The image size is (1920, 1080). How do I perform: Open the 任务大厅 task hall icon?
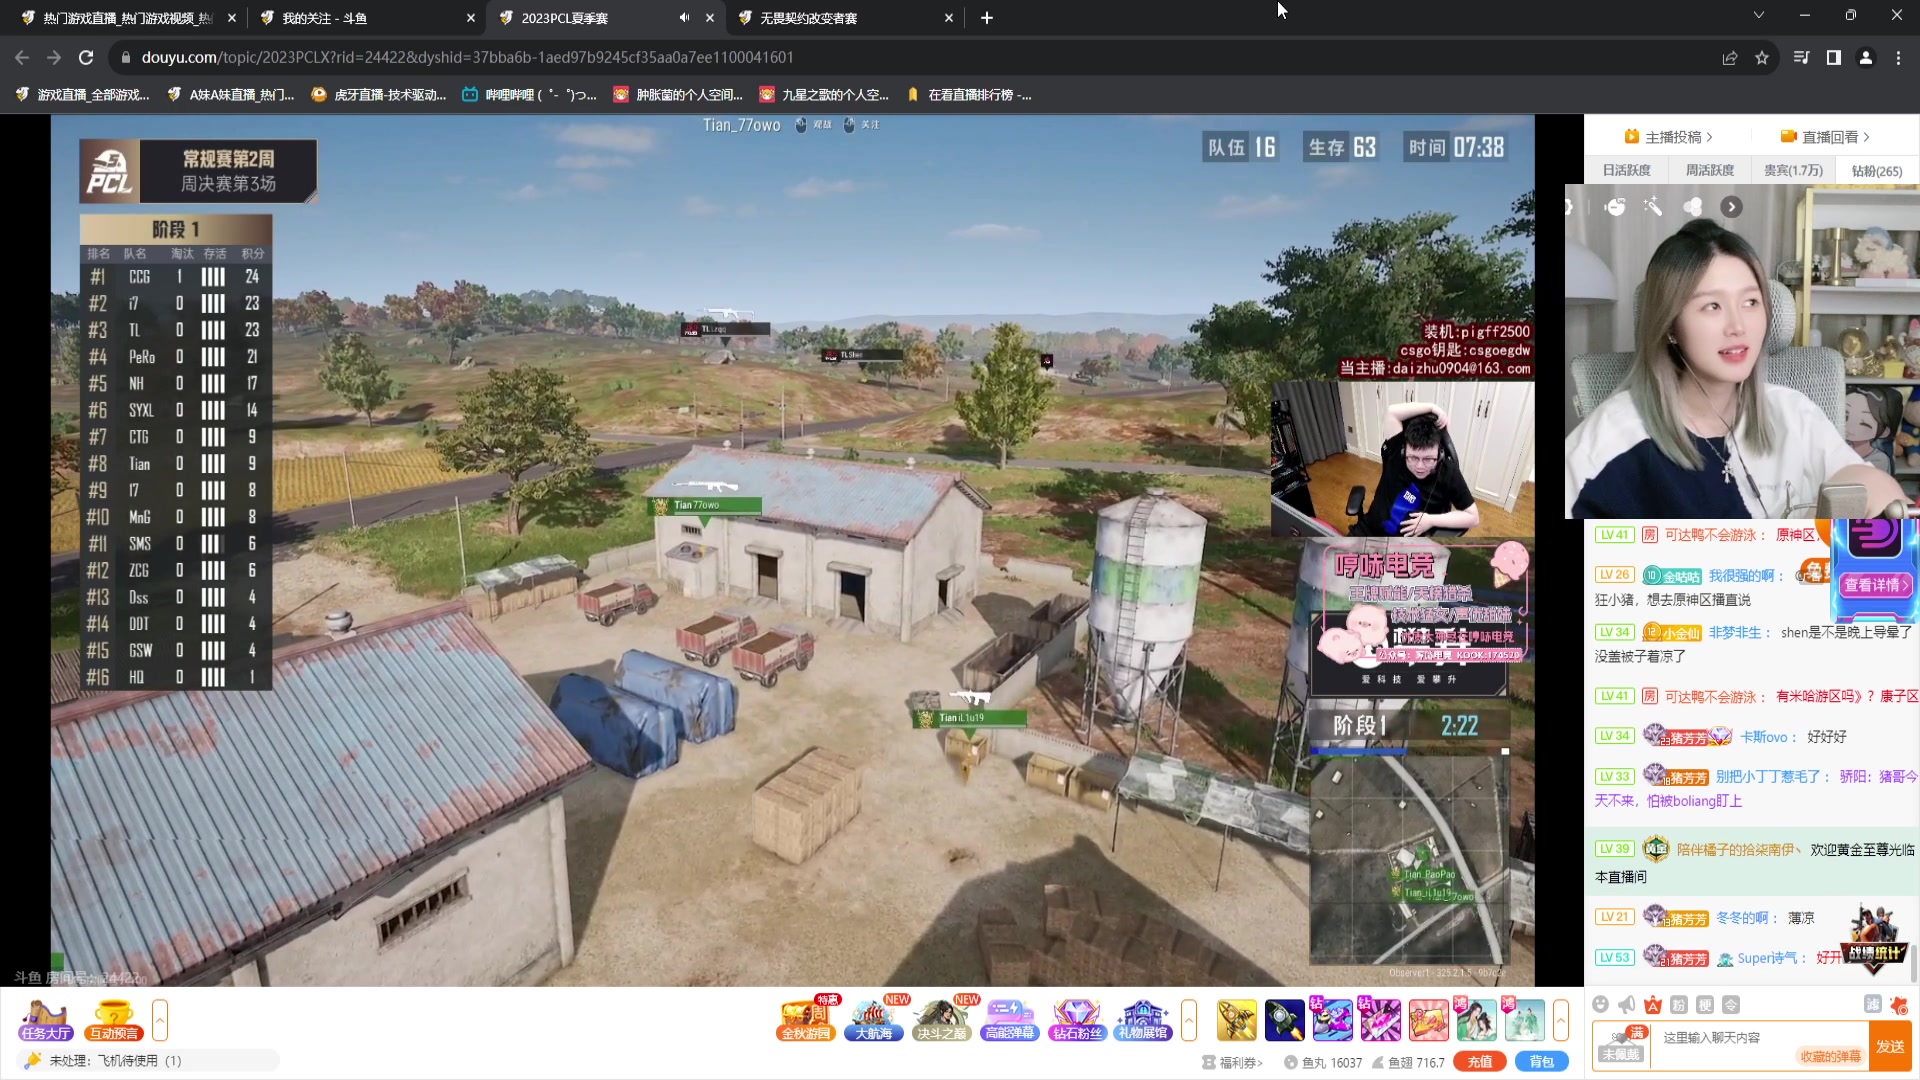[45, 1020]
